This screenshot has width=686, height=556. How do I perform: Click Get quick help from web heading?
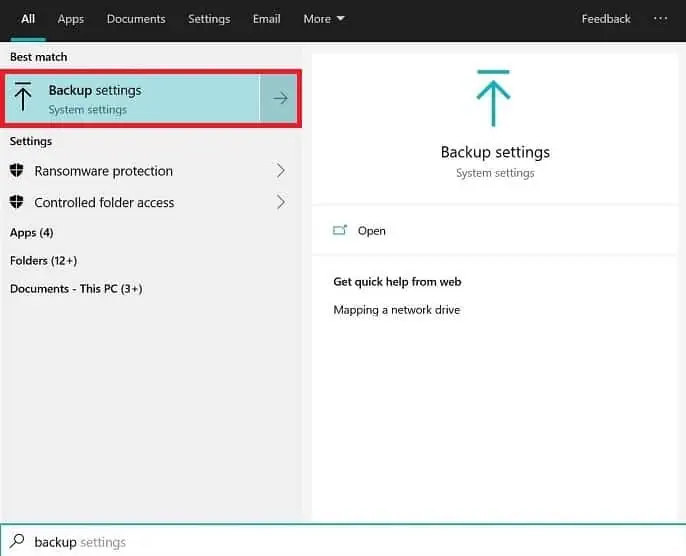point(397,282)
